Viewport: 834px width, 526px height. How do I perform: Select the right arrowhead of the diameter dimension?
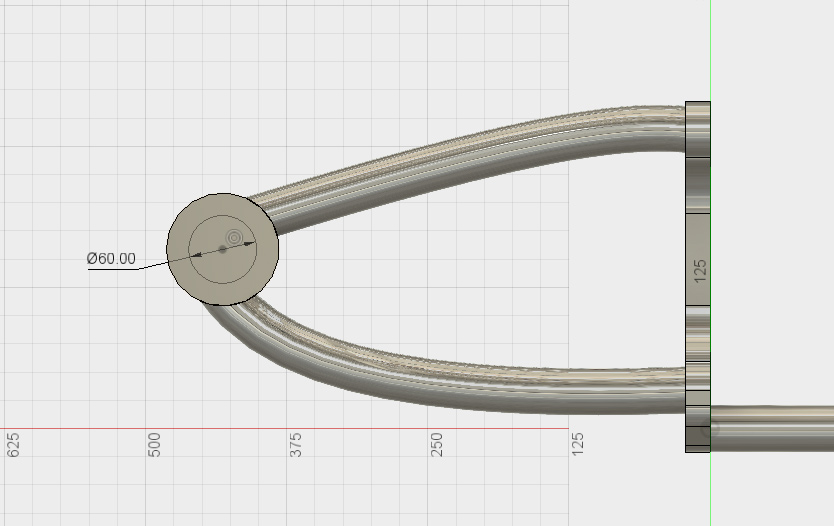(251, 242)
